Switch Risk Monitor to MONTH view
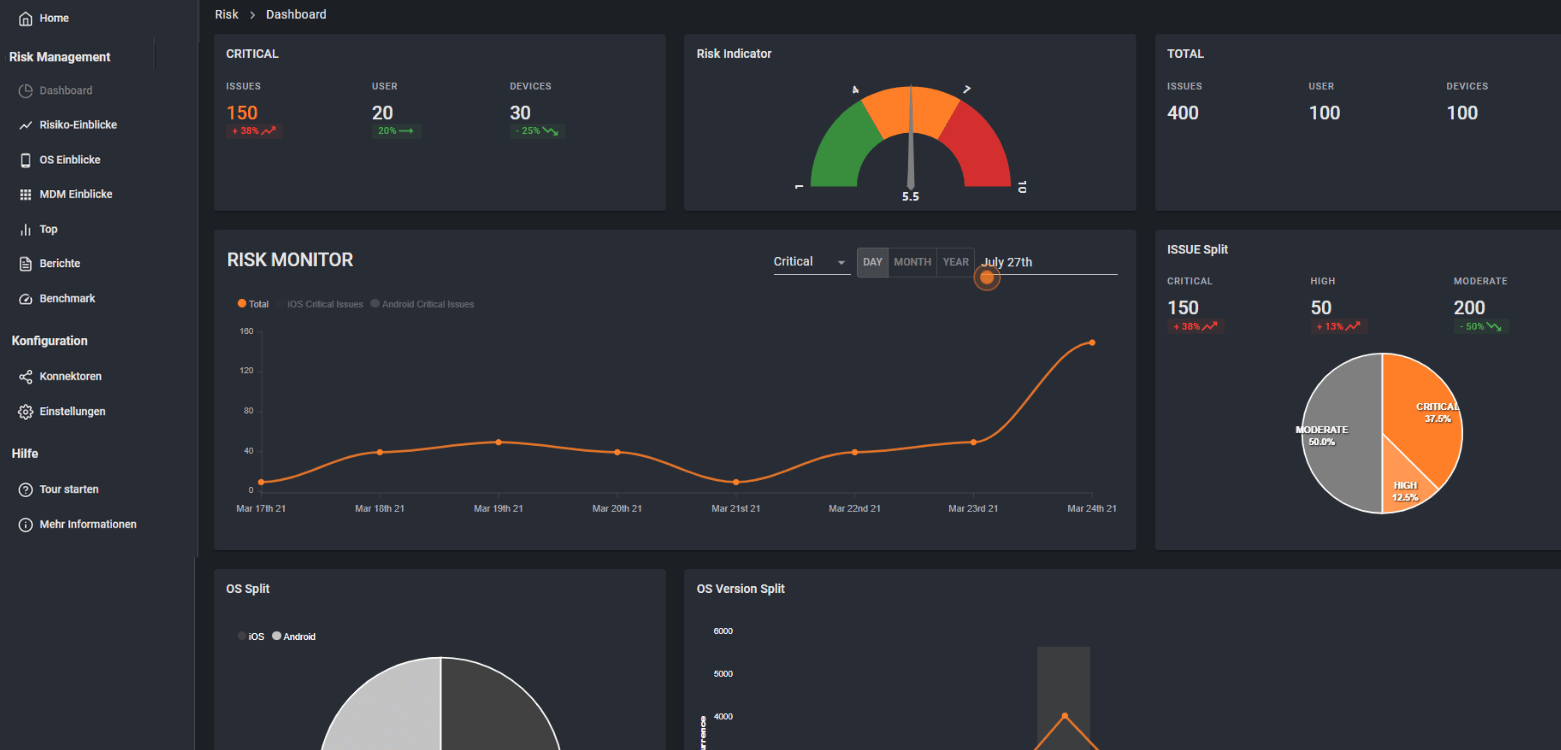 click(912, 262)
